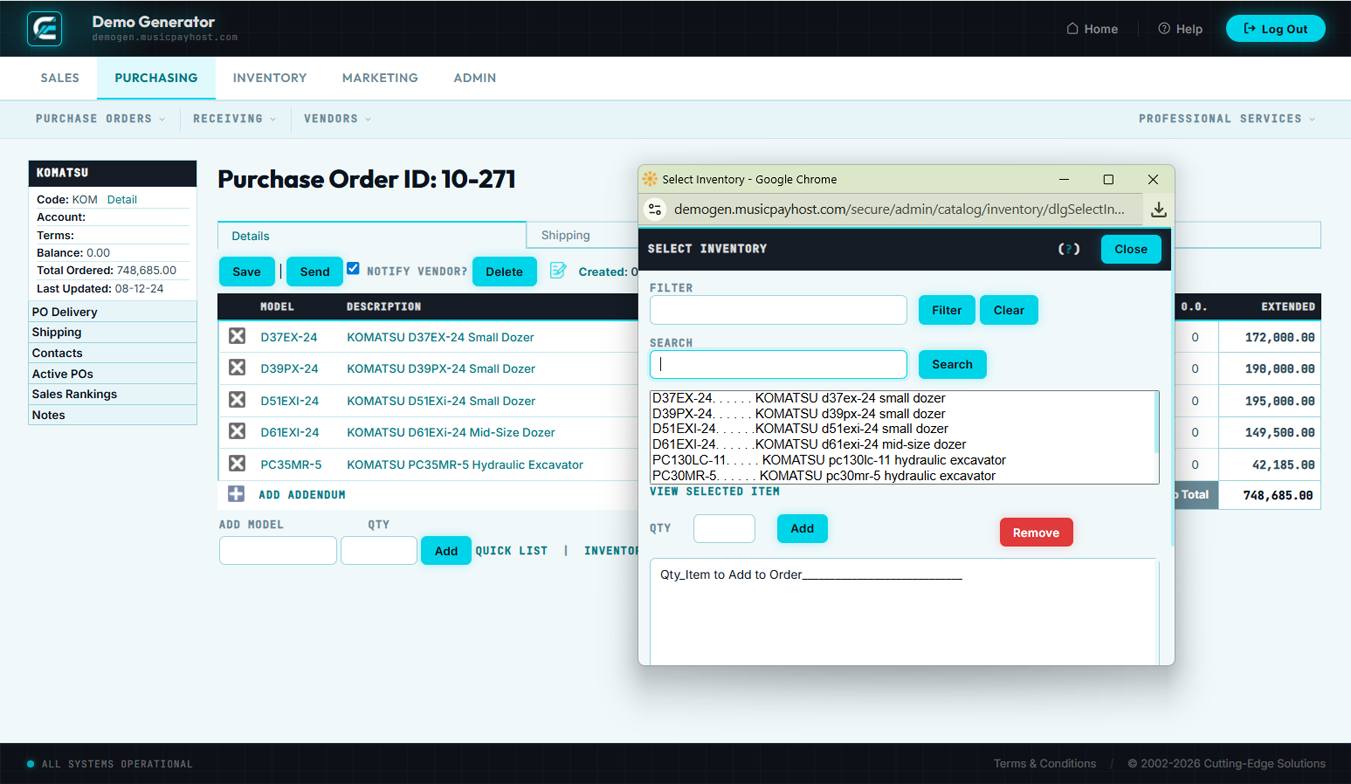Open help question mark in Select Inventory
Viewport: 1351px width, 784px height.
[1069, 249]
